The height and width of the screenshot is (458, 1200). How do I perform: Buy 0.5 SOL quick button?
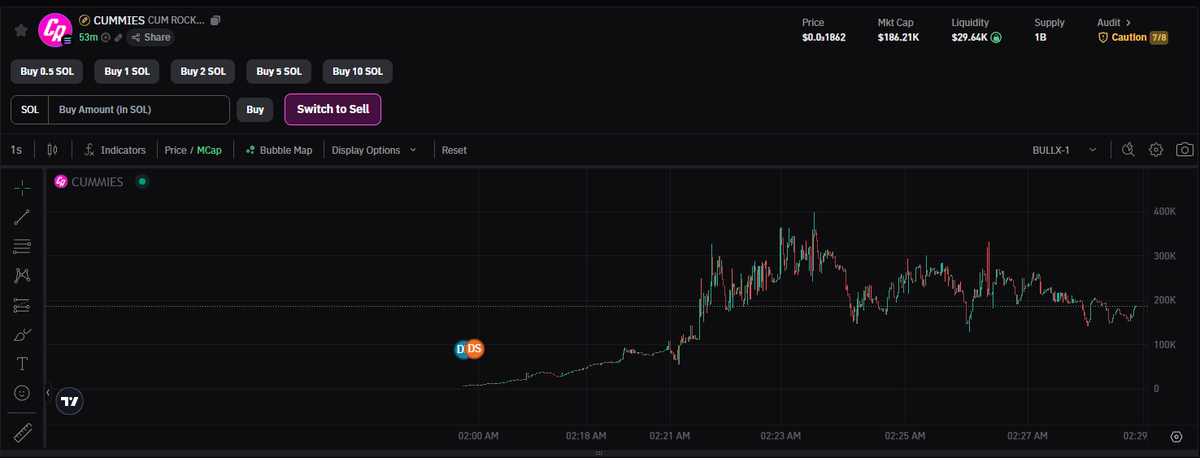click(x=48, y=71)
